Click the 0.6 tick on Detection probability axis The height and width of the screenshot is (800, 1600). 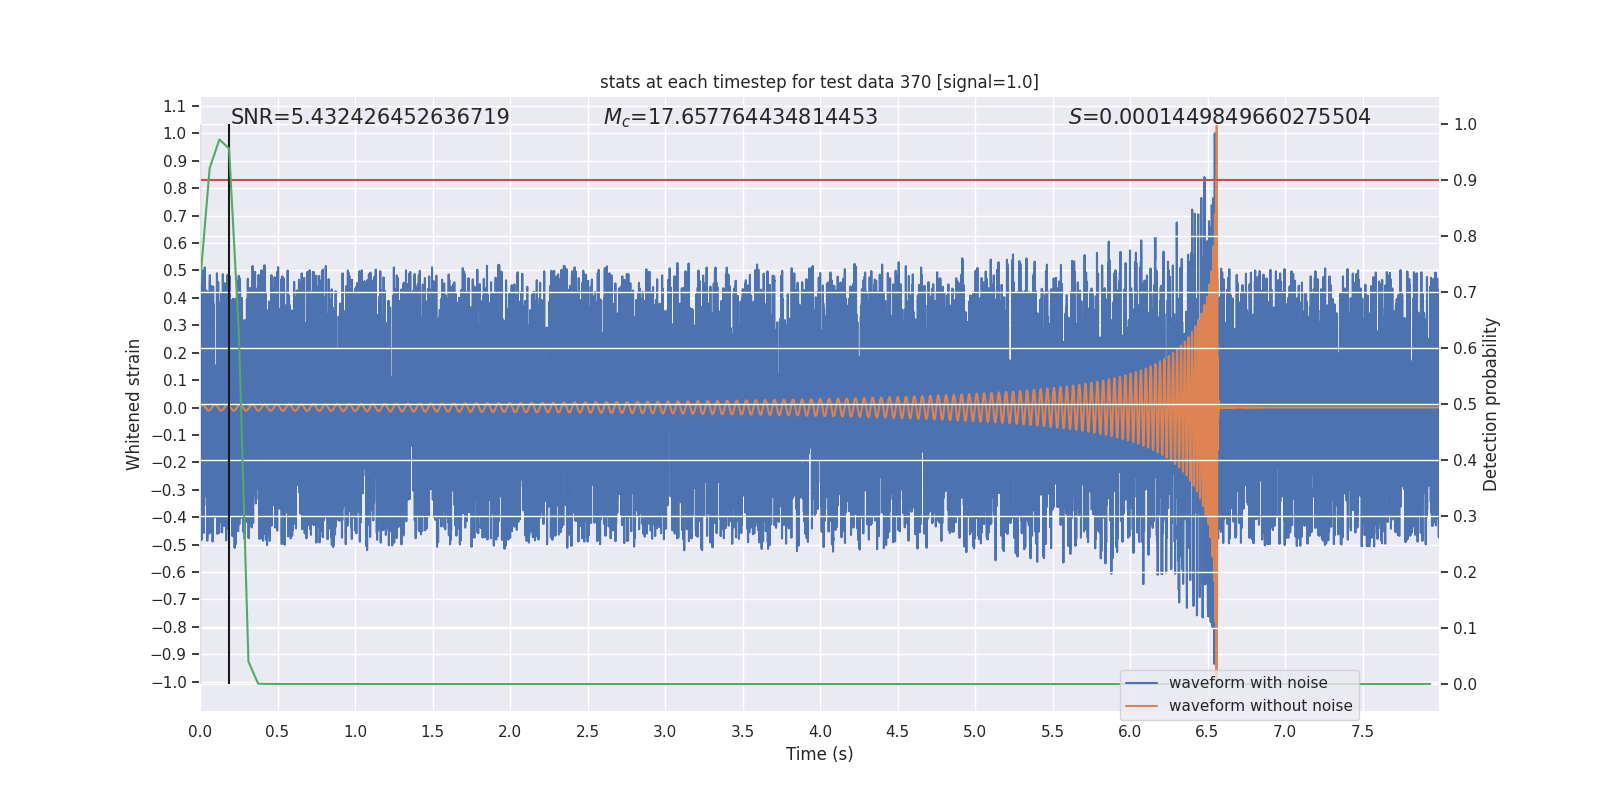[1465, 348]
